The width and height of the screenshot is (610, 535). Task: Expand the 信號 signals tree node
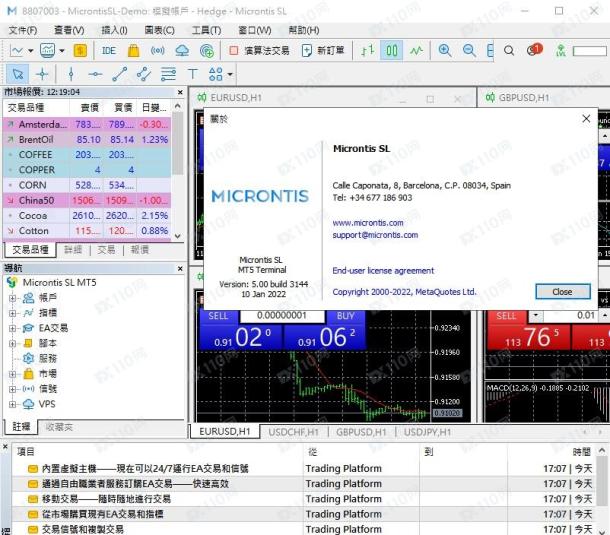pyautogui.click(x=12, y=389)
